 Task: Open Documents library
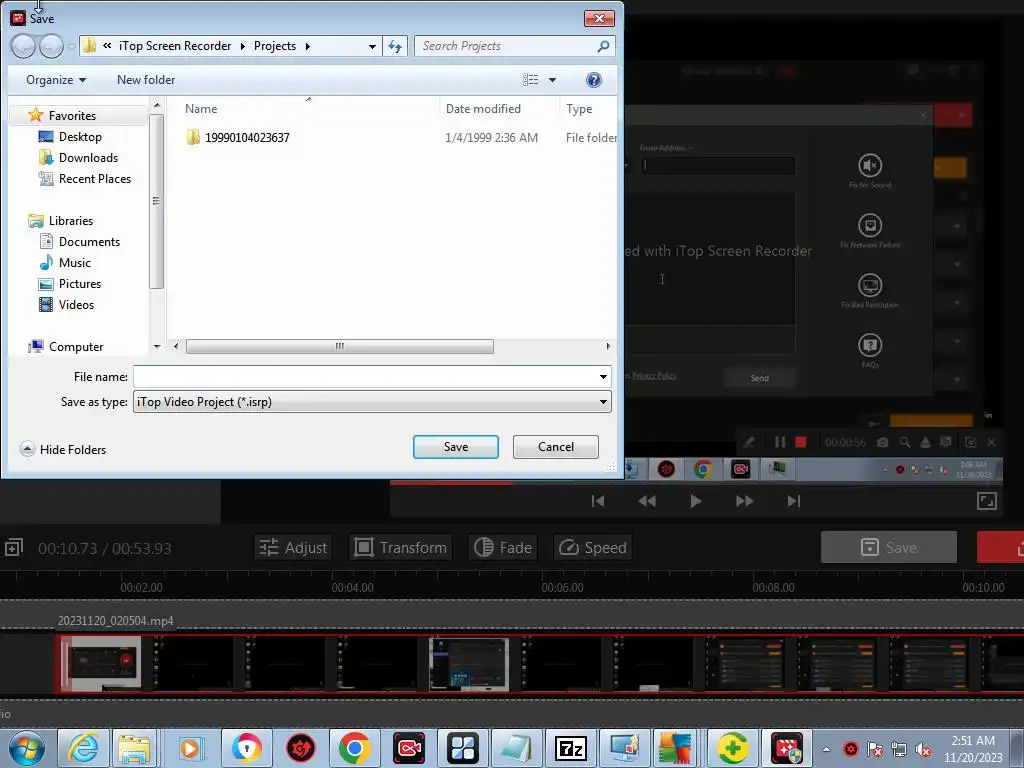pyautogui.click(x=89, y=242)
